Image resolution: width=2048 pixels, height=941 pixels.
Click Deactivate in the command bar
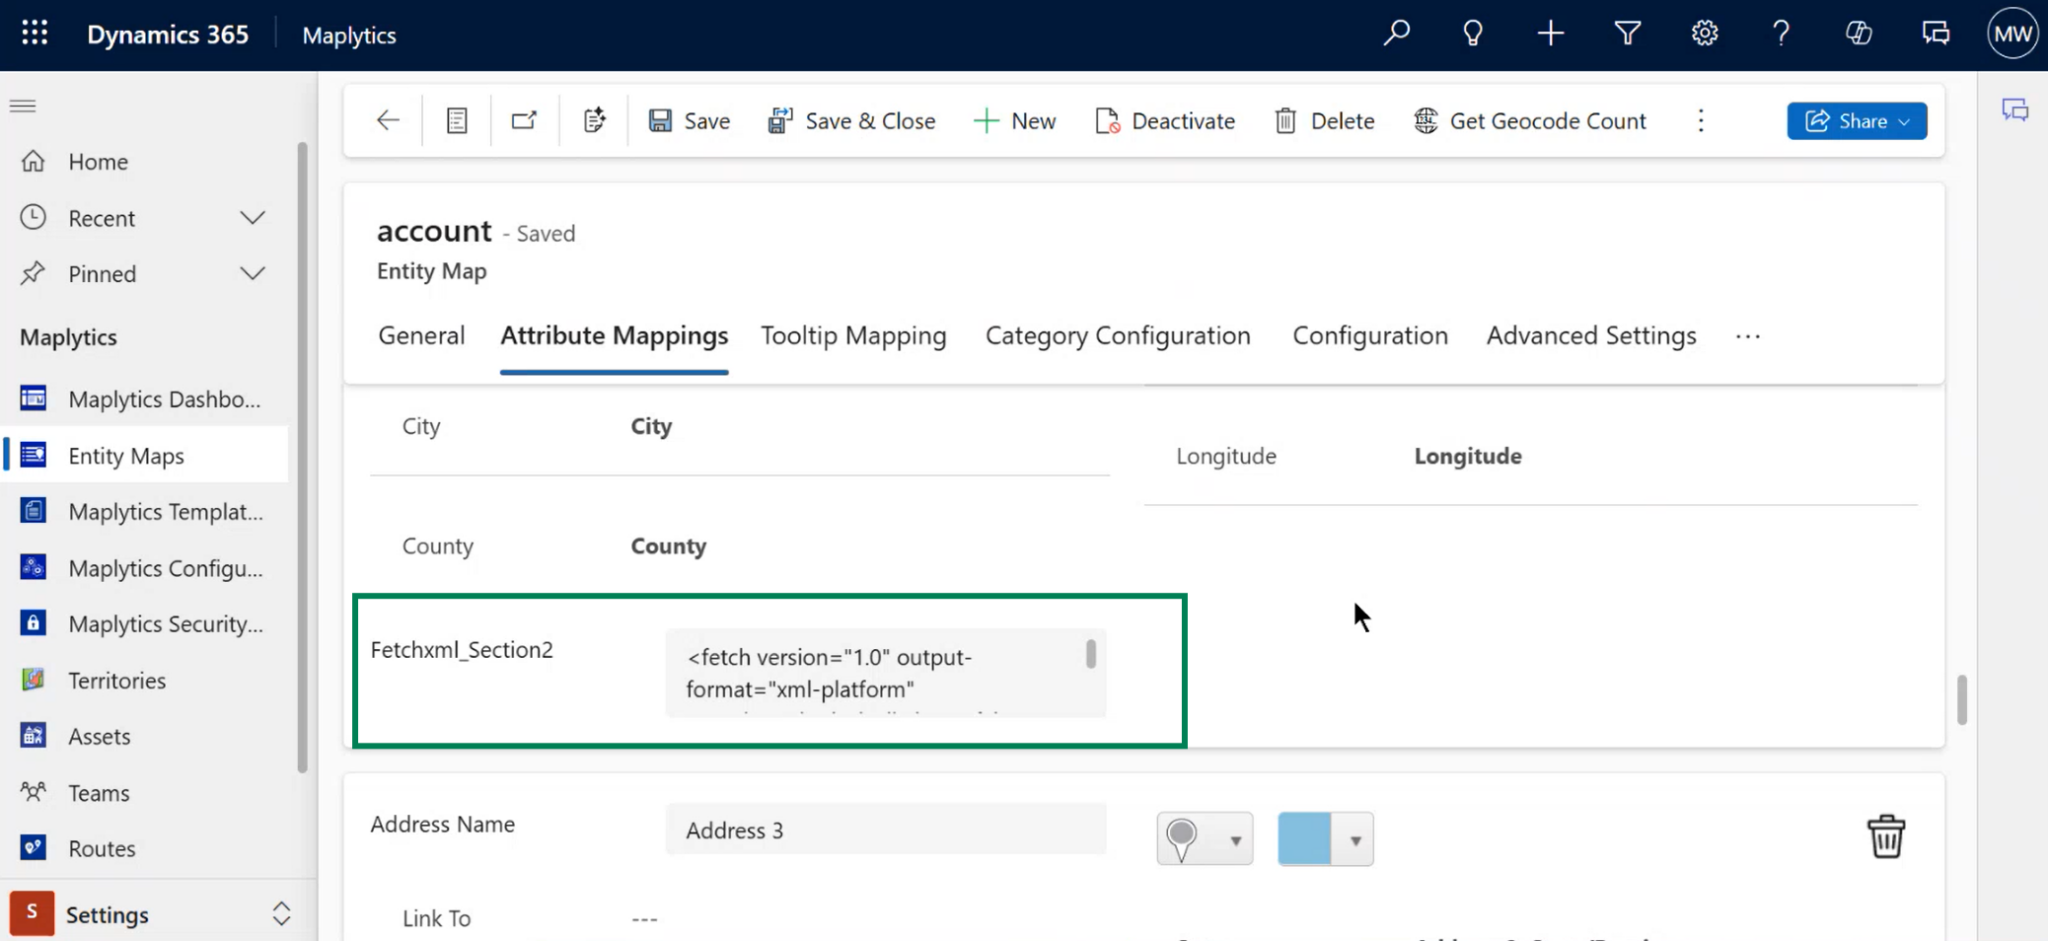click(x=1165, y=121)
